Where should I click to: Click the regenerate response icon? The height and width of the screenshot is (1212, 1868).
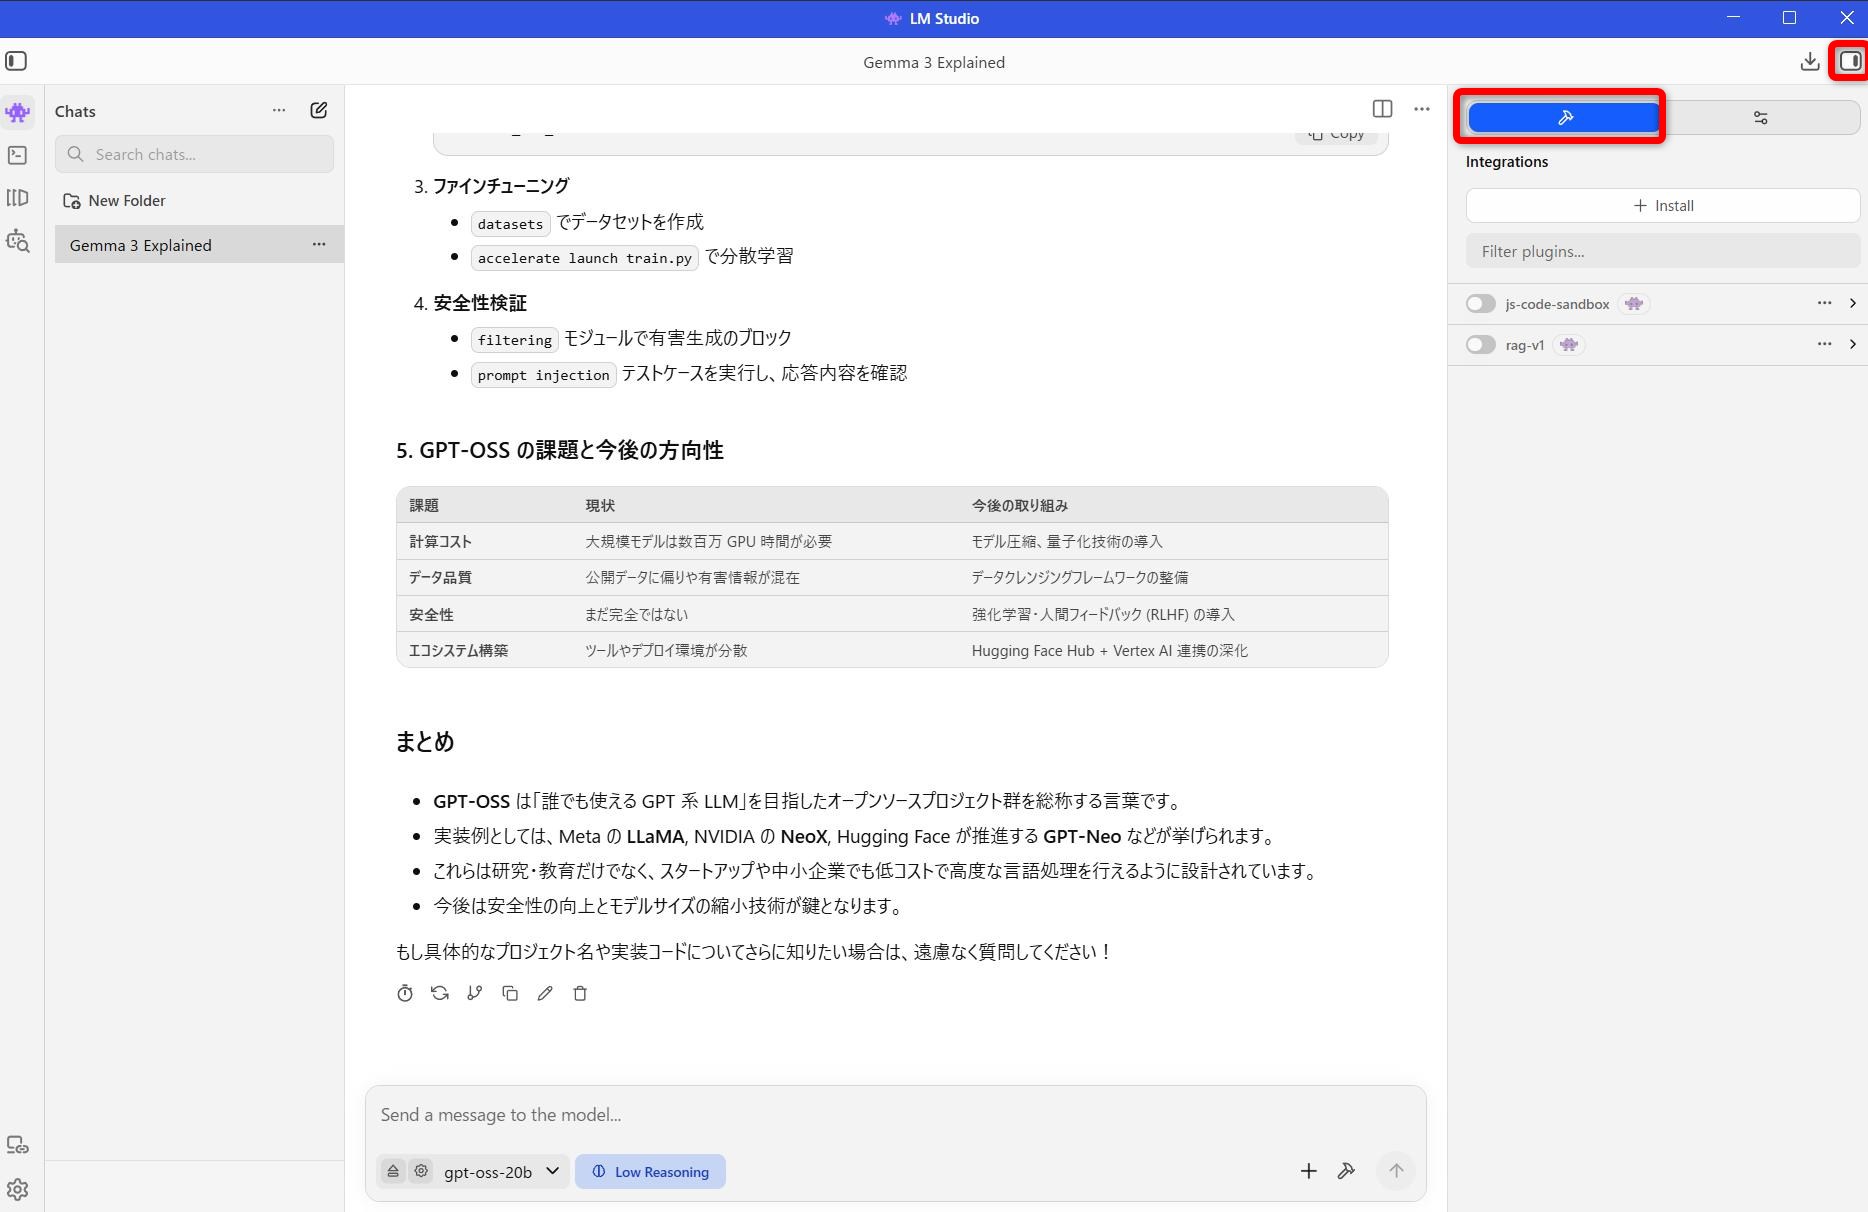click(439, 993)
